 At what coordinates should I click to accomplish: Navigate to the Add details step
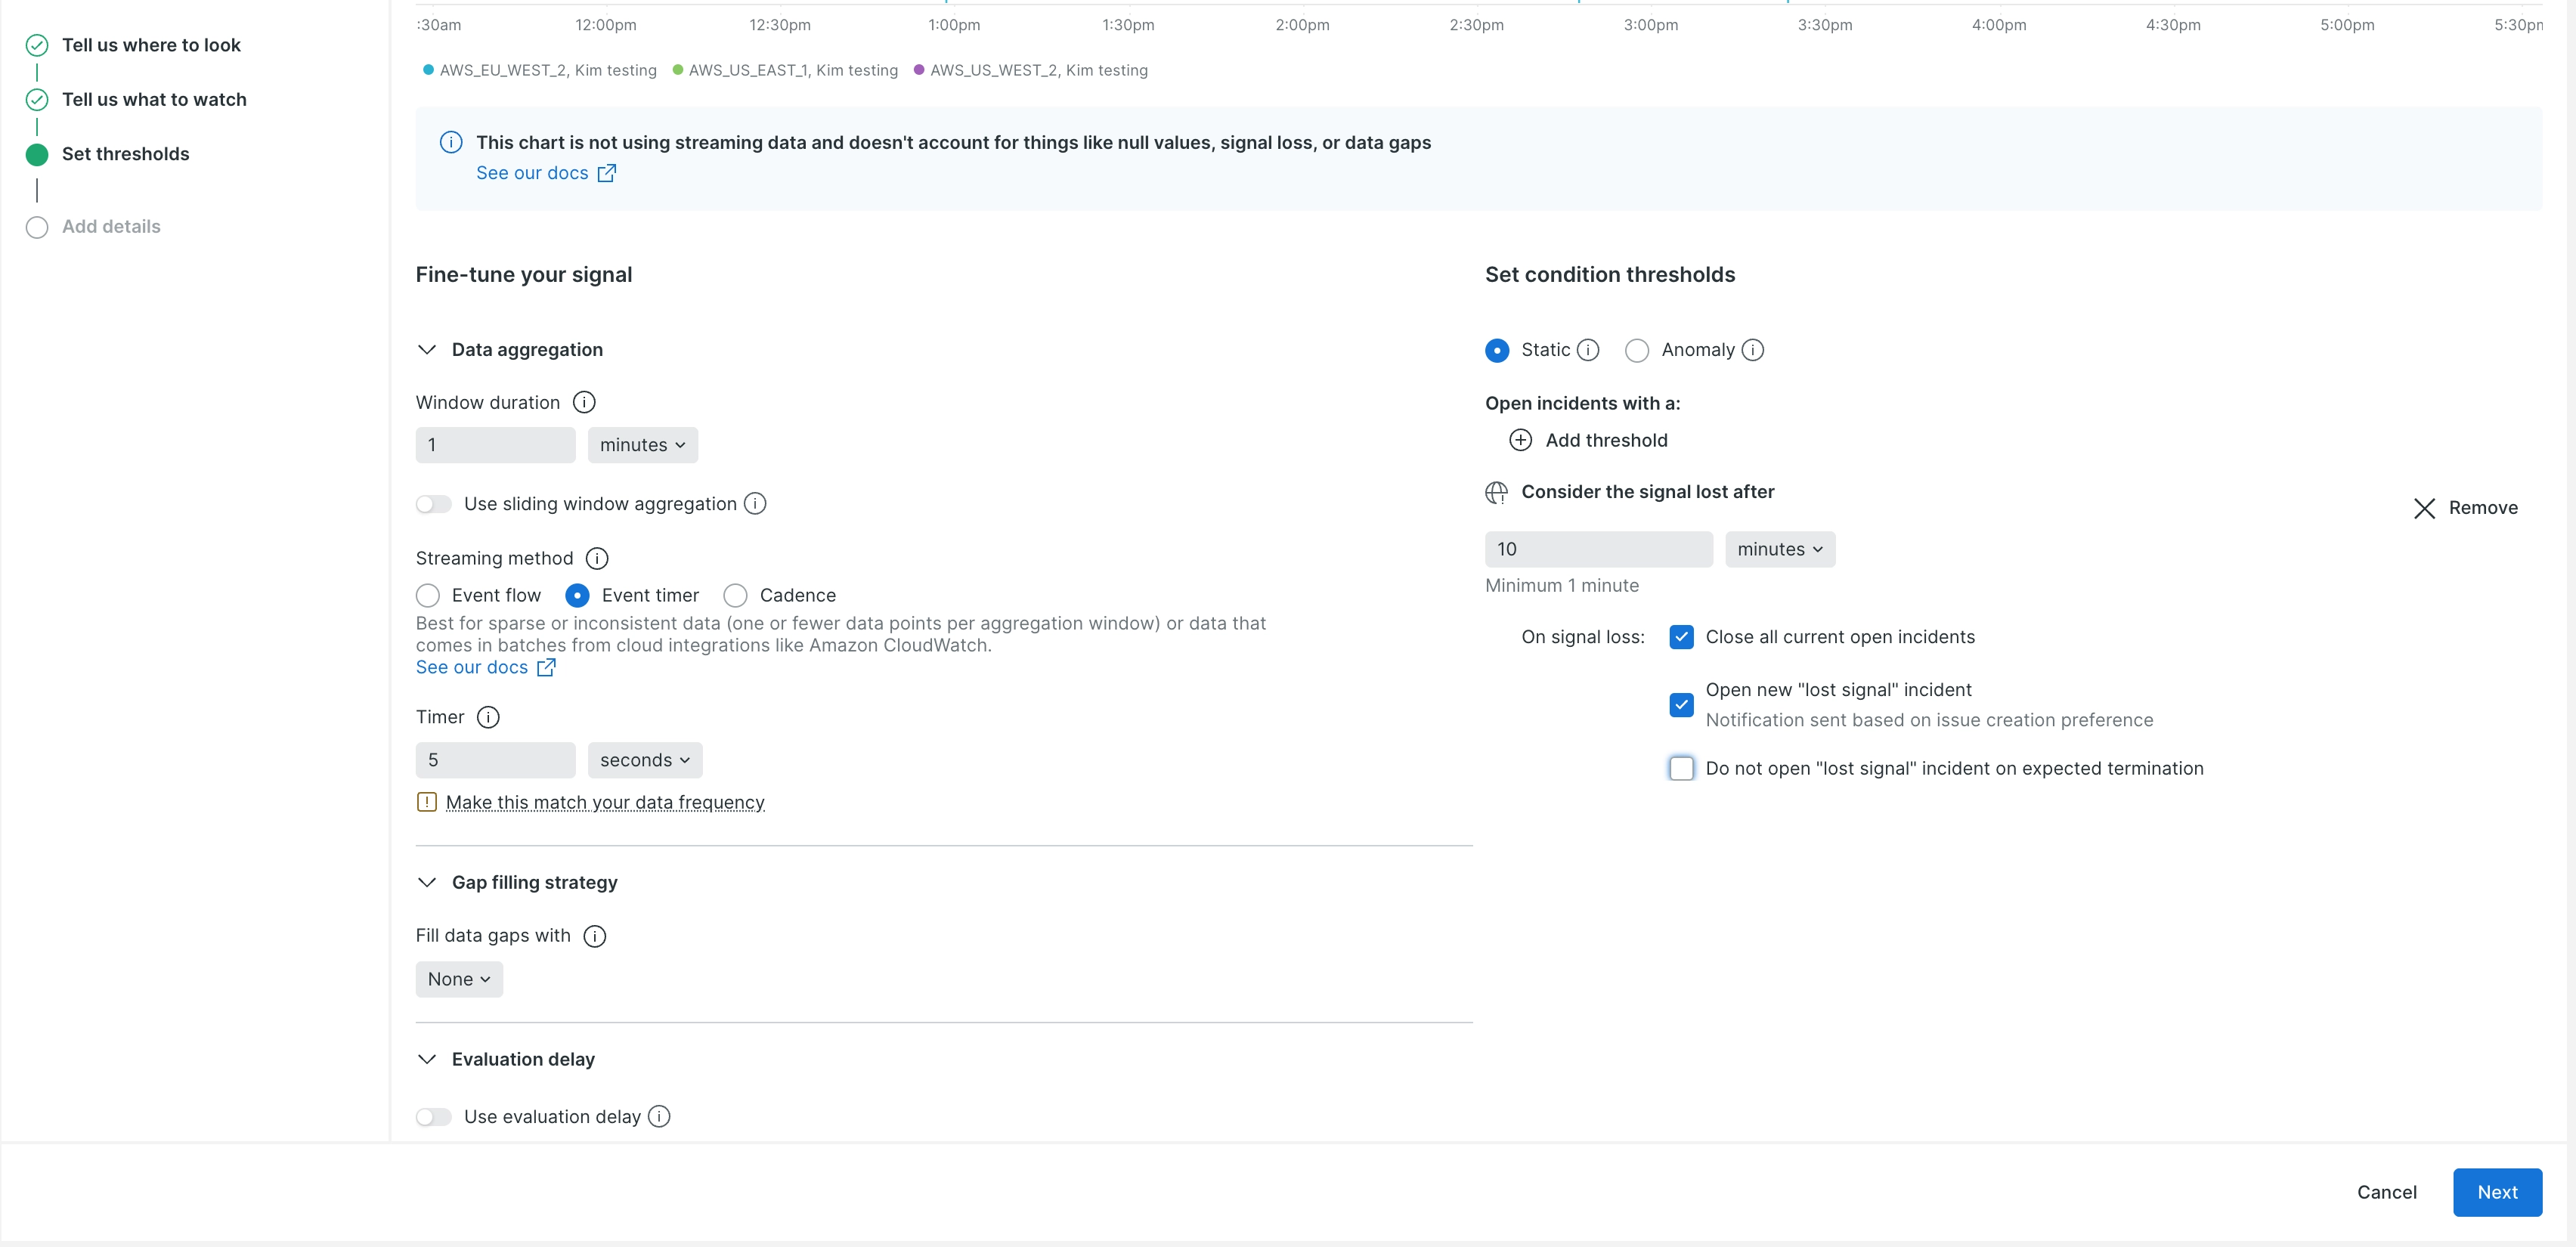click(x=111, y=226)
